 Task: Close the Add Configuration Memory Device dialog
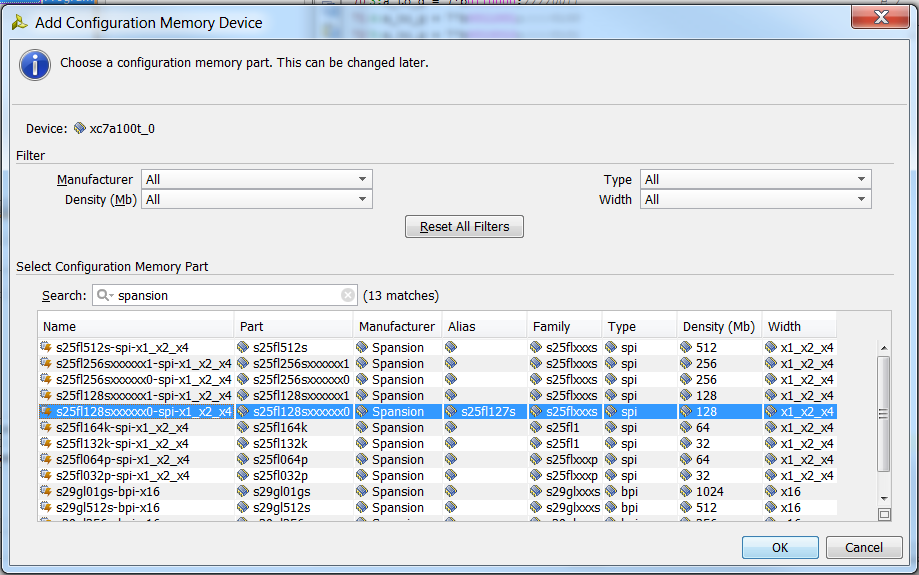pos(880,17)
